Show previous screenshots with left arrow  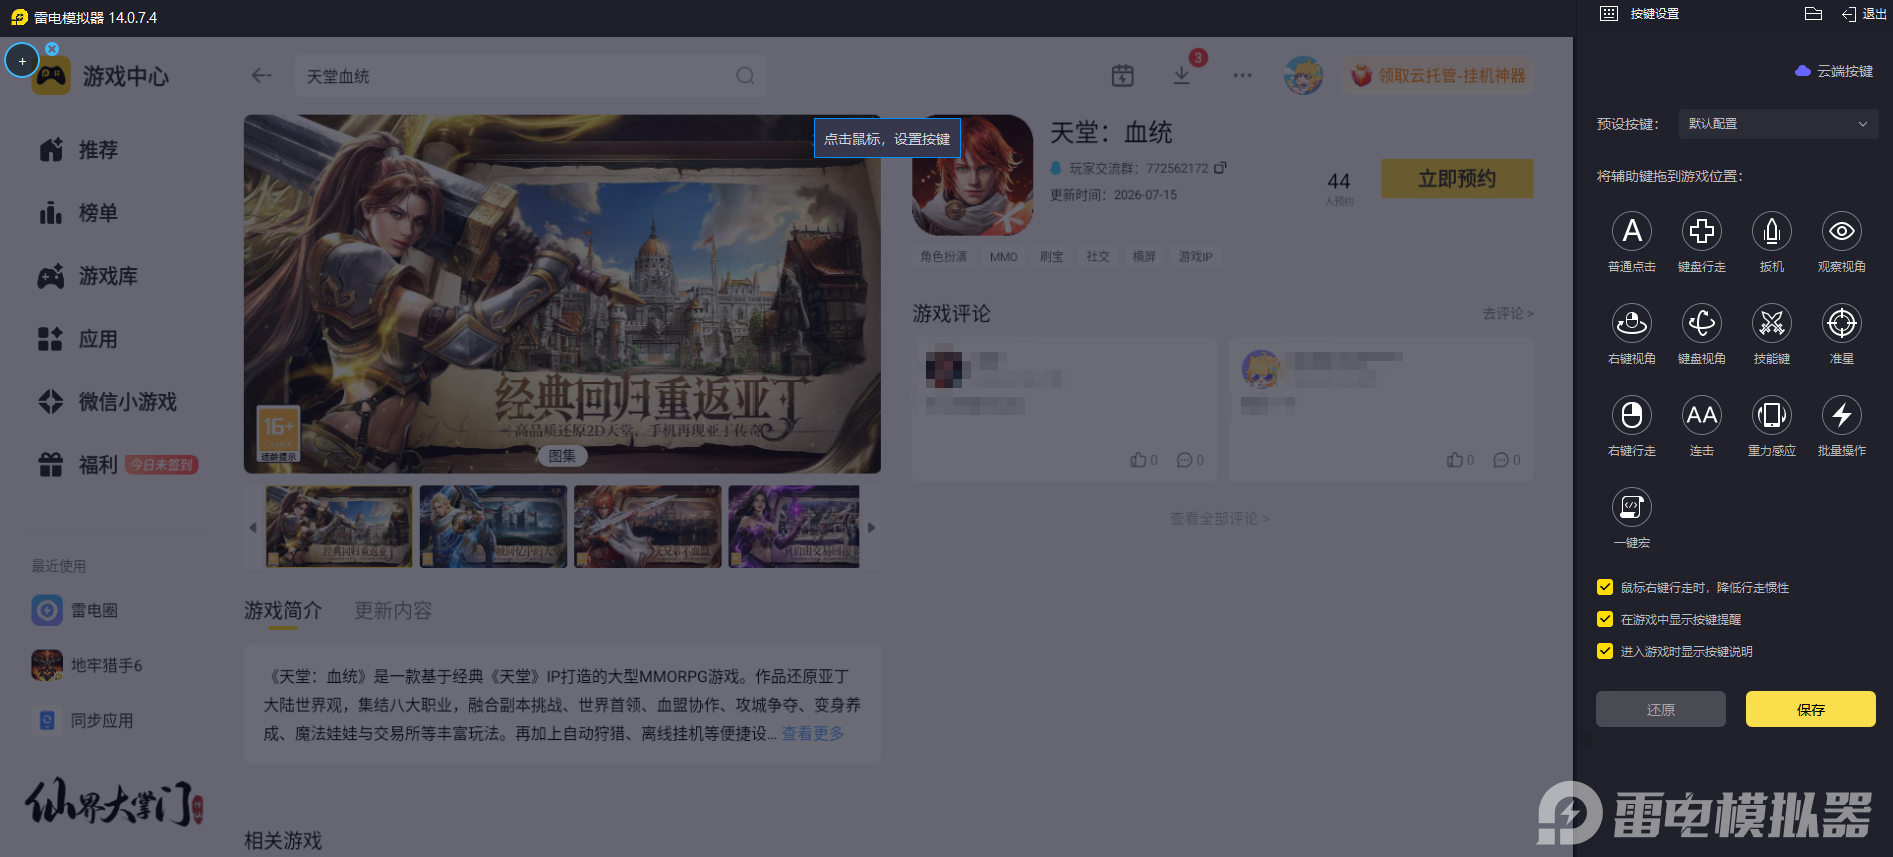[x=253, y=527]
